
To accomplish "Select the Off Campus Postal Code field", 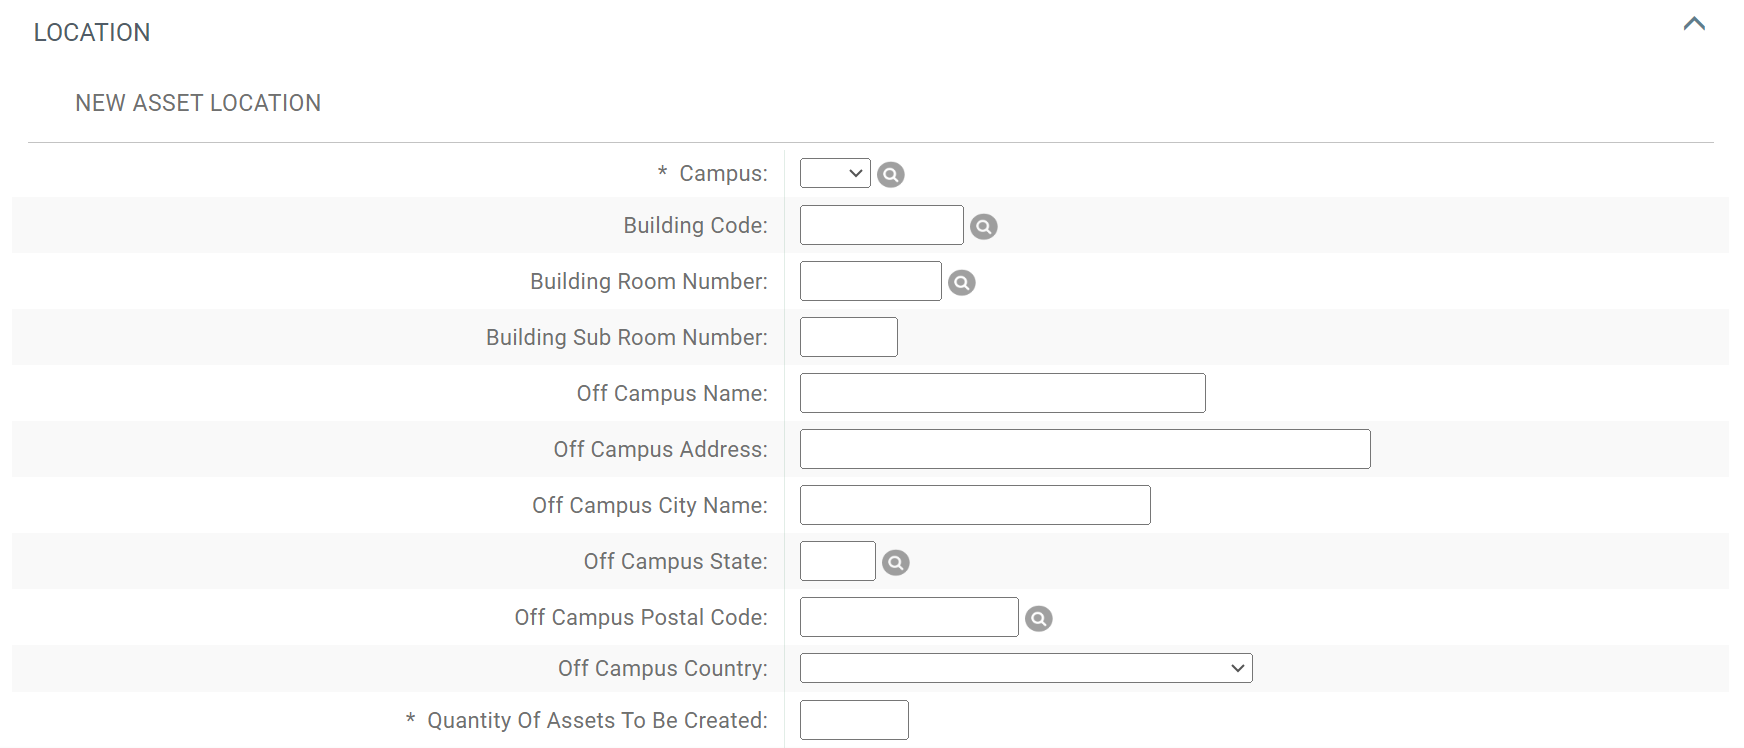I will click(x=908, y=617).
